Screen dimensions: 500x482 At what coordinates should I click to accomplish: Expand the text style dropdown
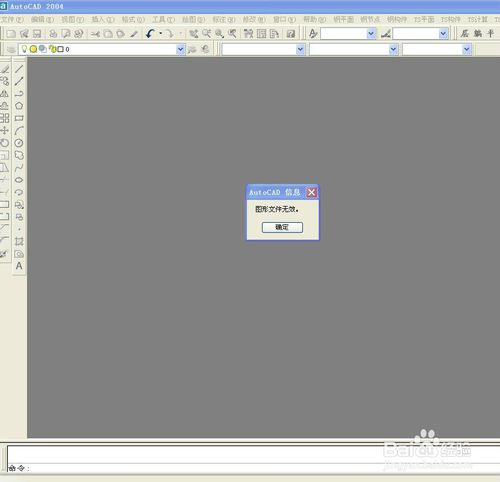[x=371, y=34]
